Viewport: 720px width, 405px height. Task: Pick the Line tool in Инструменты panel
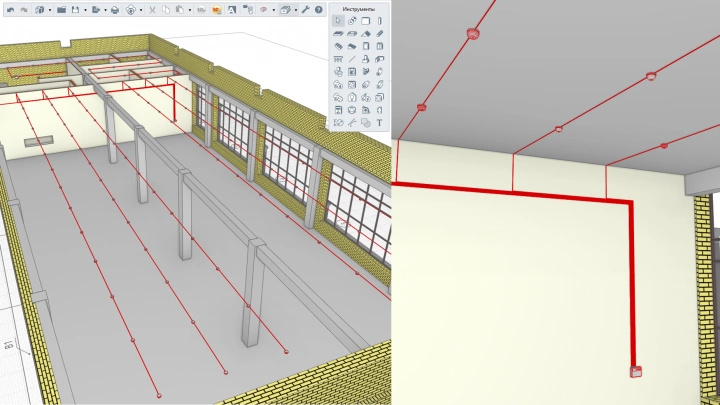pyautogui.click(x=352, y=59)
